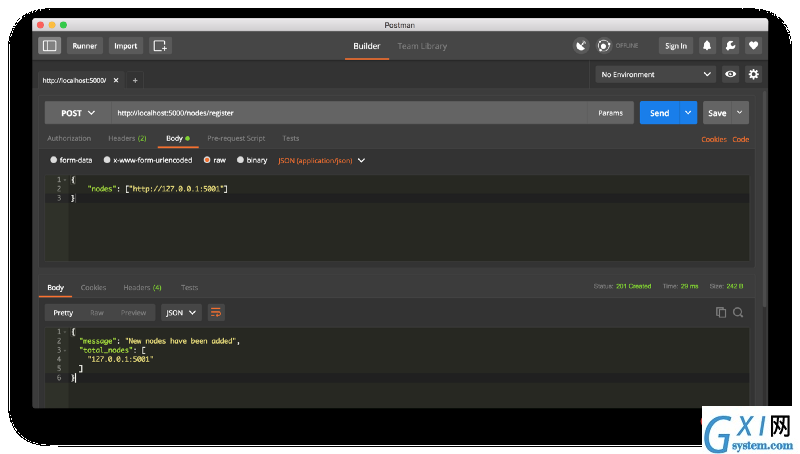
Task: Switch response view to Pretty
Action: pyautogui.click(x=63, y=312)
